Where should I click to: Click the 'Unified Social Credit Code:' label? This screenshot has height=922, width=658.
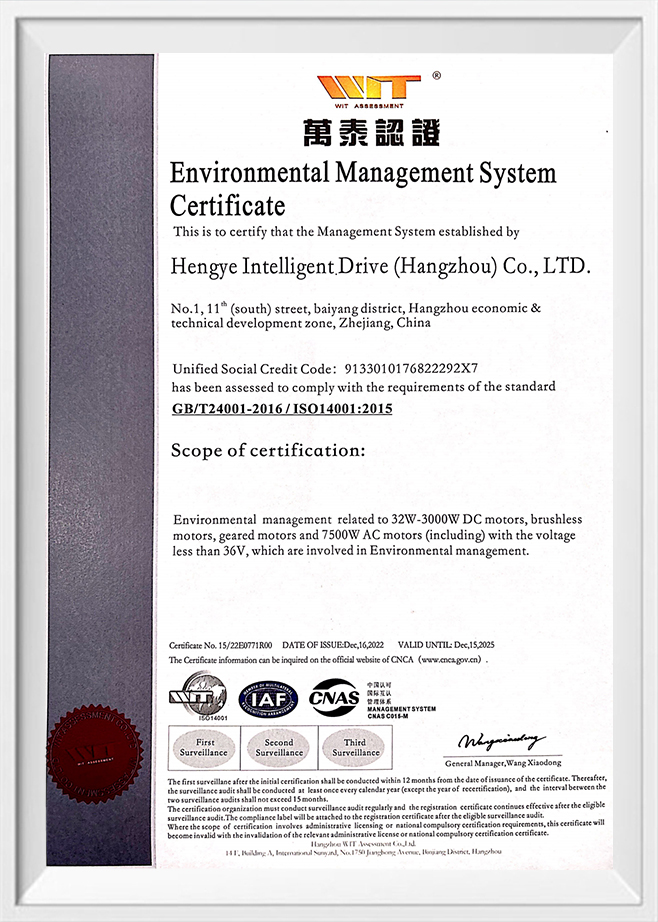[x=254, y=369]
